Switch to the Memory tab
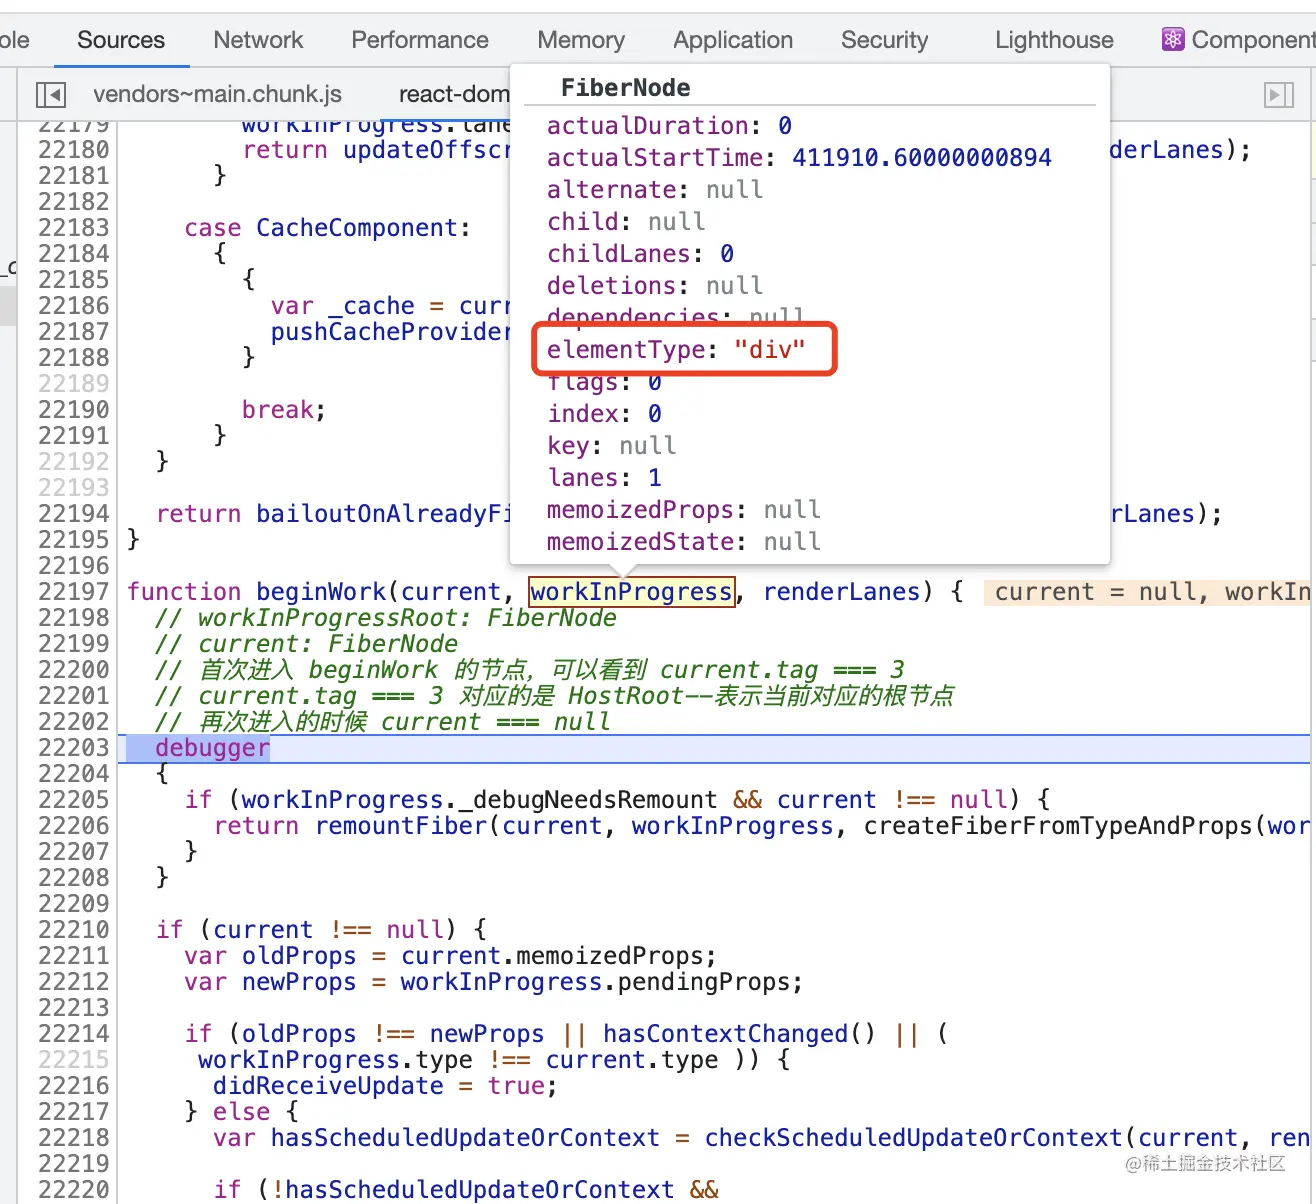 click(x=581, y=40)
